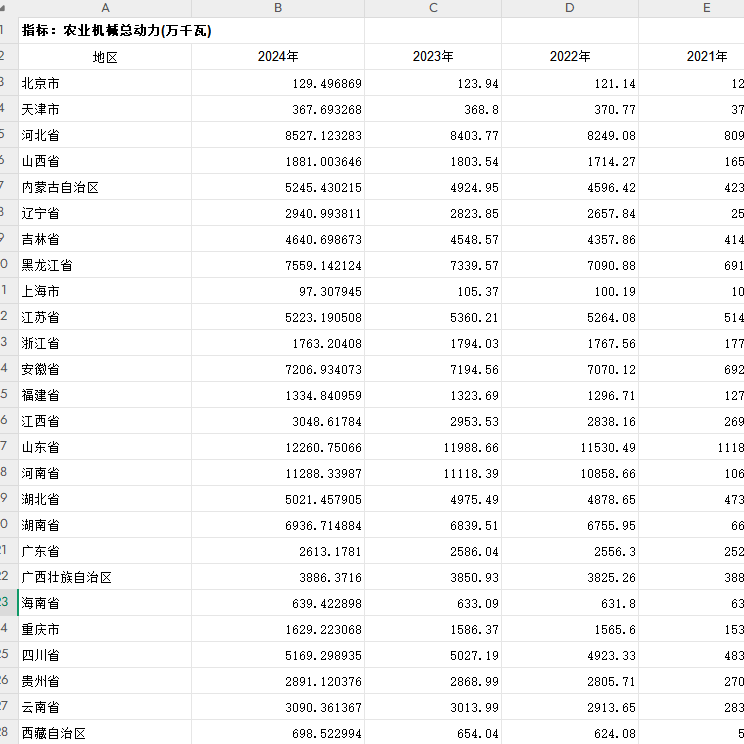Click the 2023年 header cell
The width and height of the screenshot is (744, 744).
tap(433, 57)
